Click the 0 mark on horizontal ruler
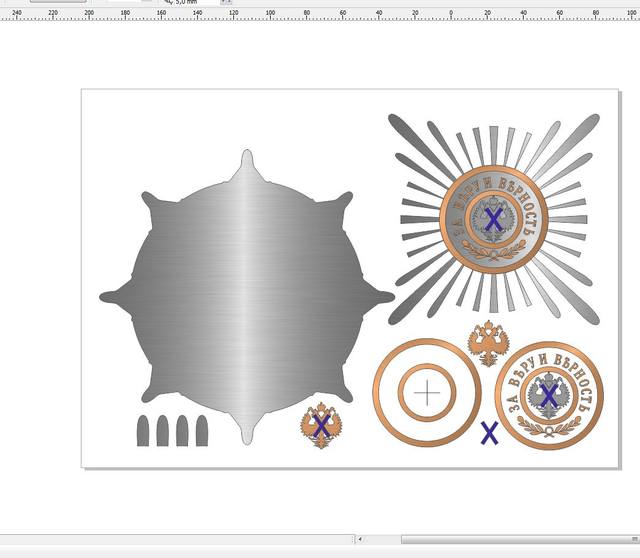Viewport: 640px width, 558px height. 451,13
